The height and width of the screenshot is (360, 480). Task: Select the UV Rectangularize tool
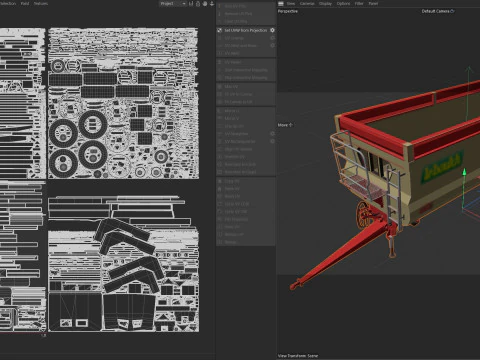tap(240, 141)
